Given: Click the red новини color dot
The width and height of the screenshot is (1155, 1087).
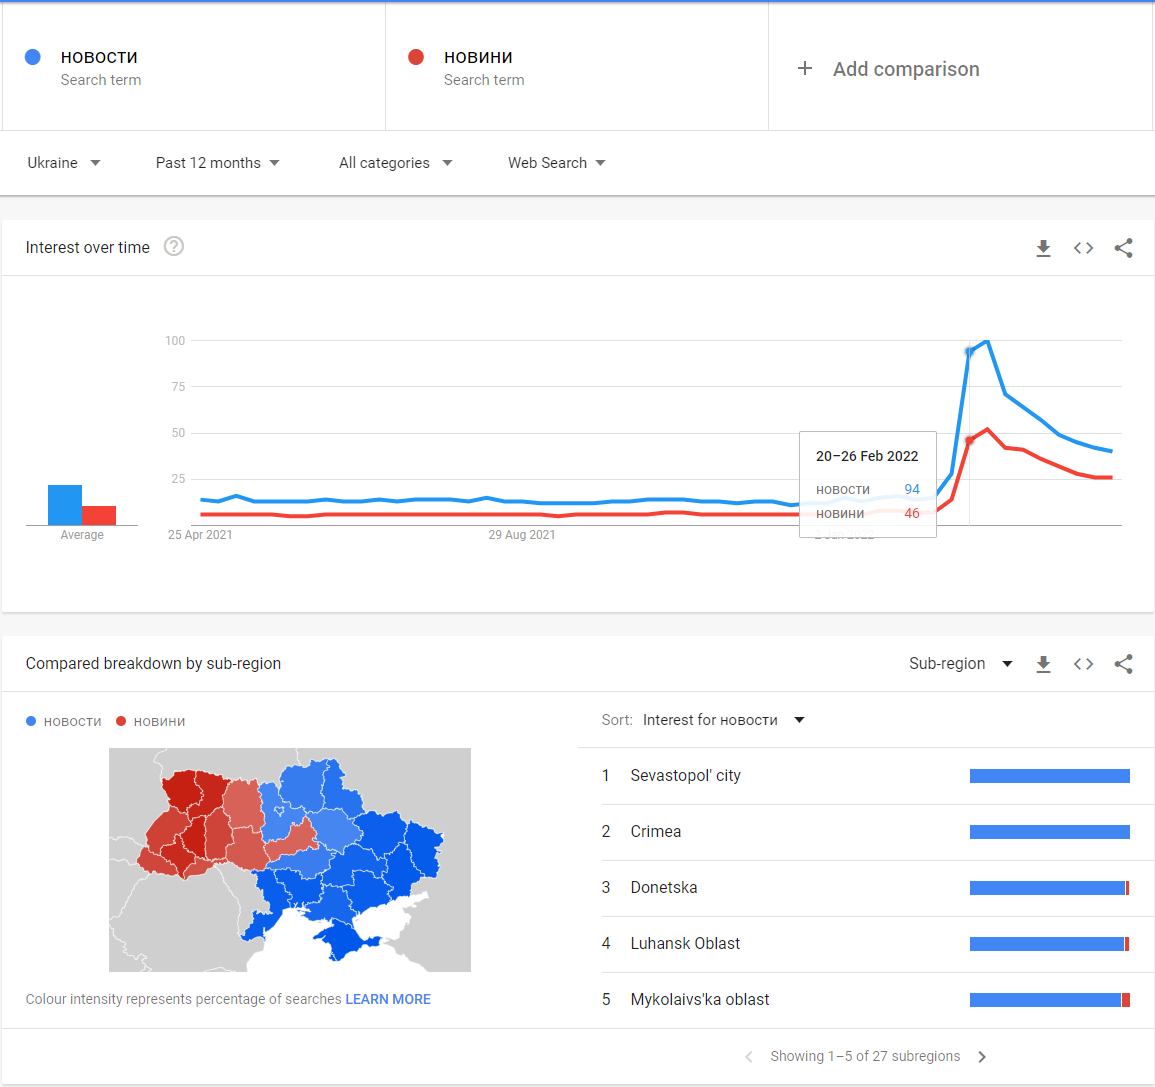Looking at the screenshot, I should pos(416,57).
